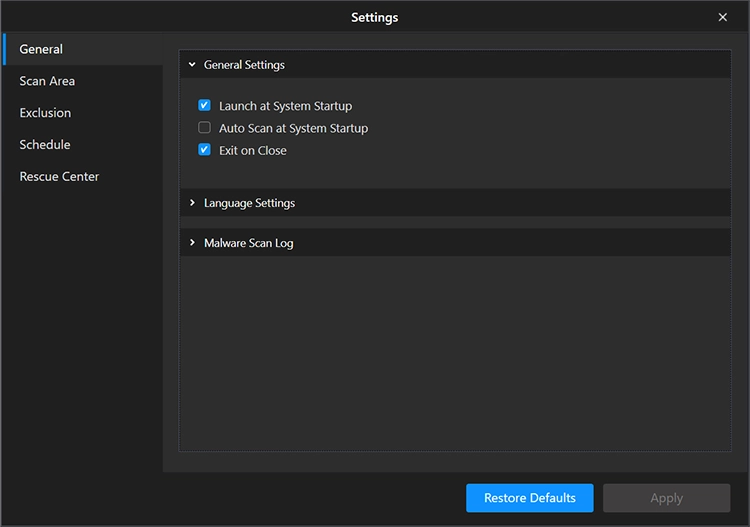Click the "Auto Scan at System Startup" label
Image resolution: width=750 pixels, height=527 pixels.
[x=293, y=128]
